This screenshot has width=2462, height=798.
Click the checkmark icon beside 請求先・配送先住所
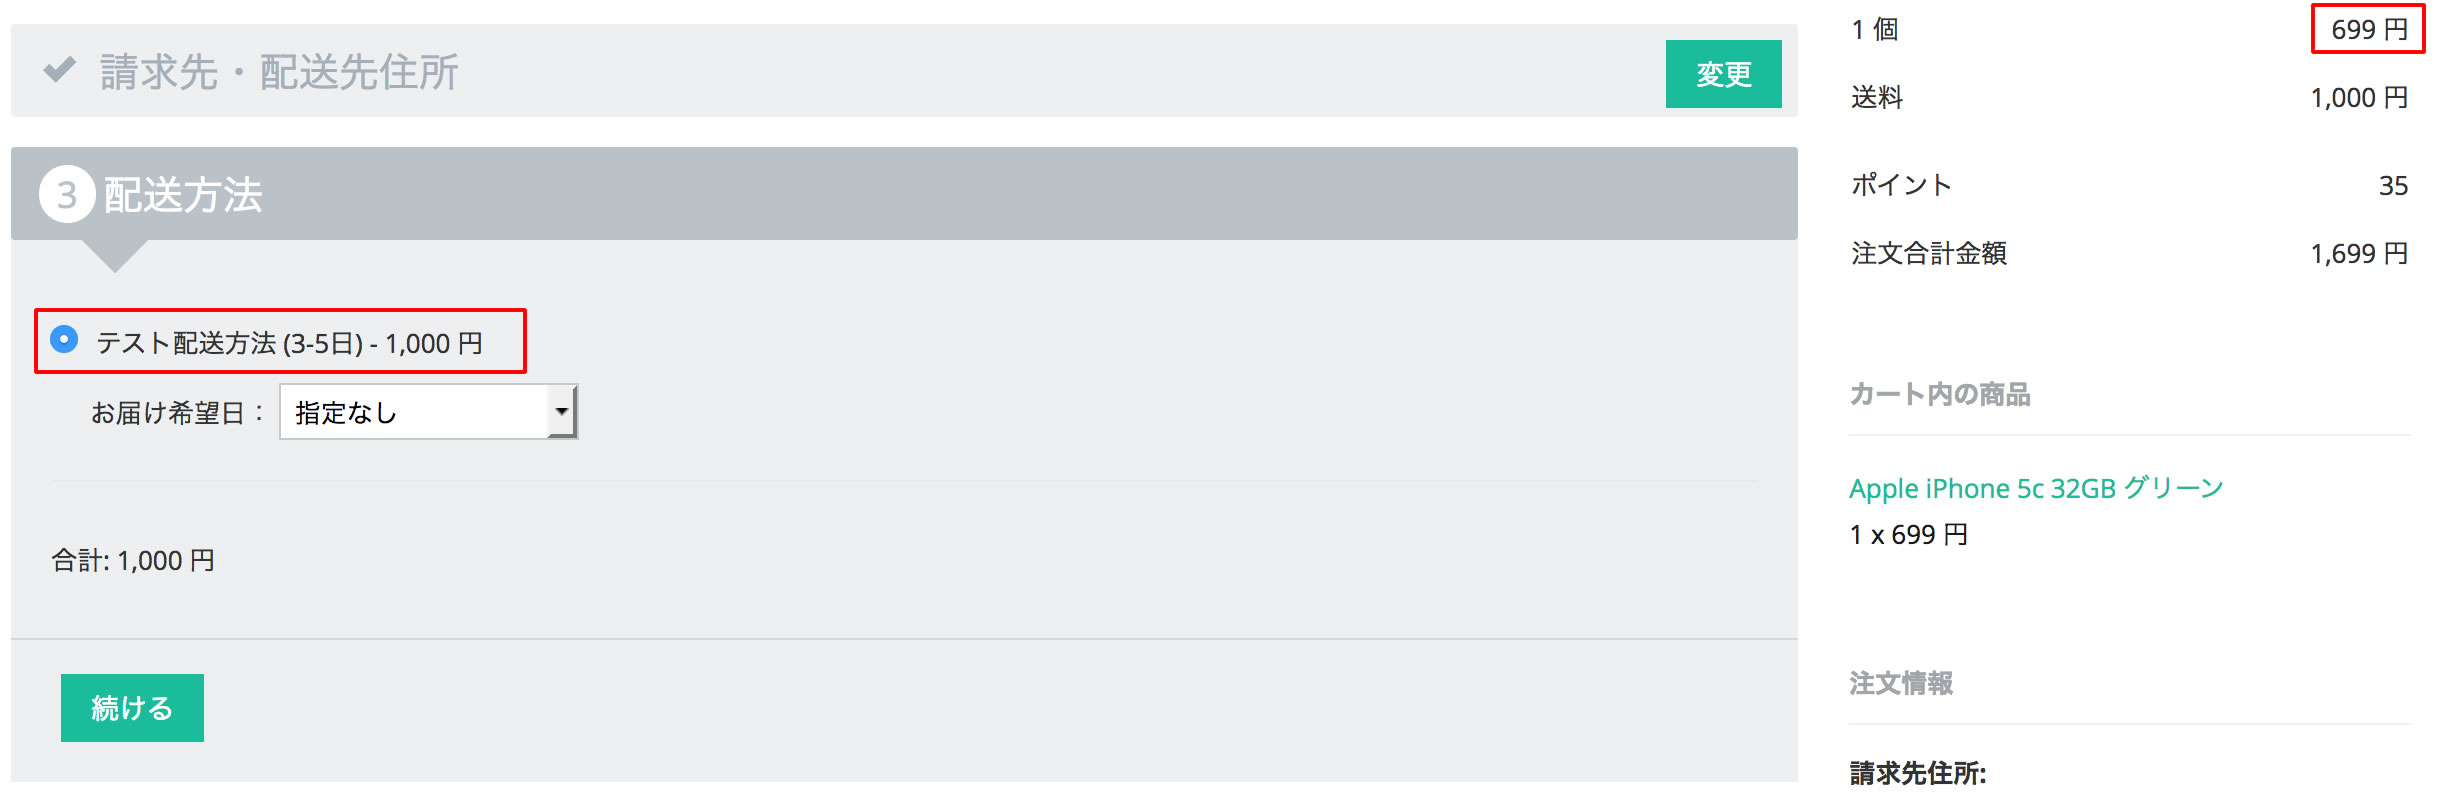point(60,70)
